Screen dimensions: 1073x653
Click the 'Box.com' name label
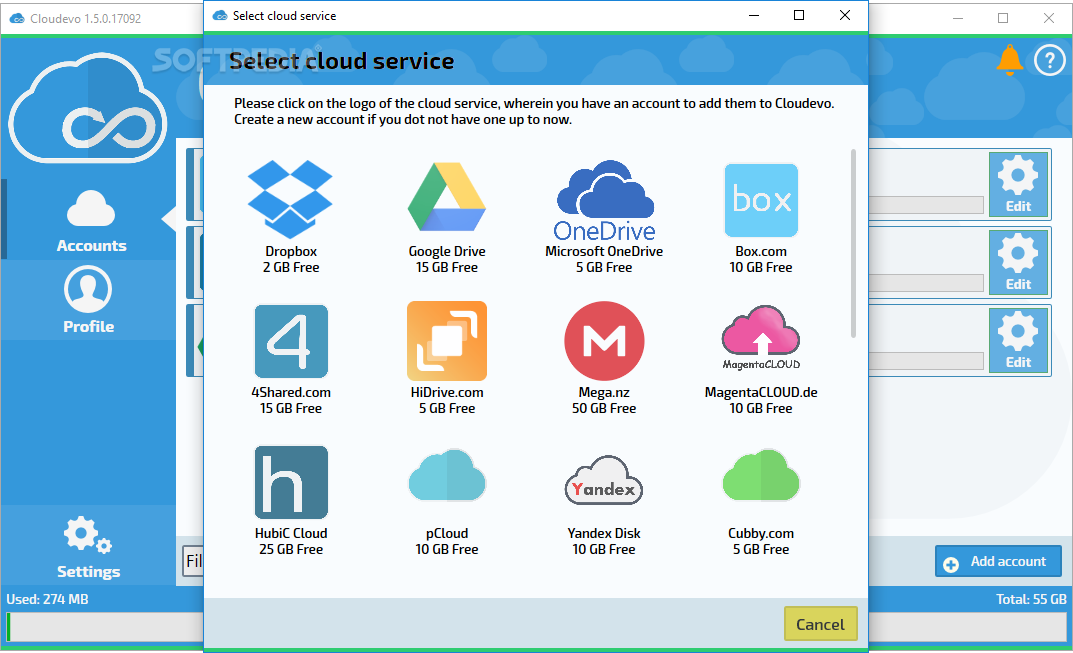(761, 251)
